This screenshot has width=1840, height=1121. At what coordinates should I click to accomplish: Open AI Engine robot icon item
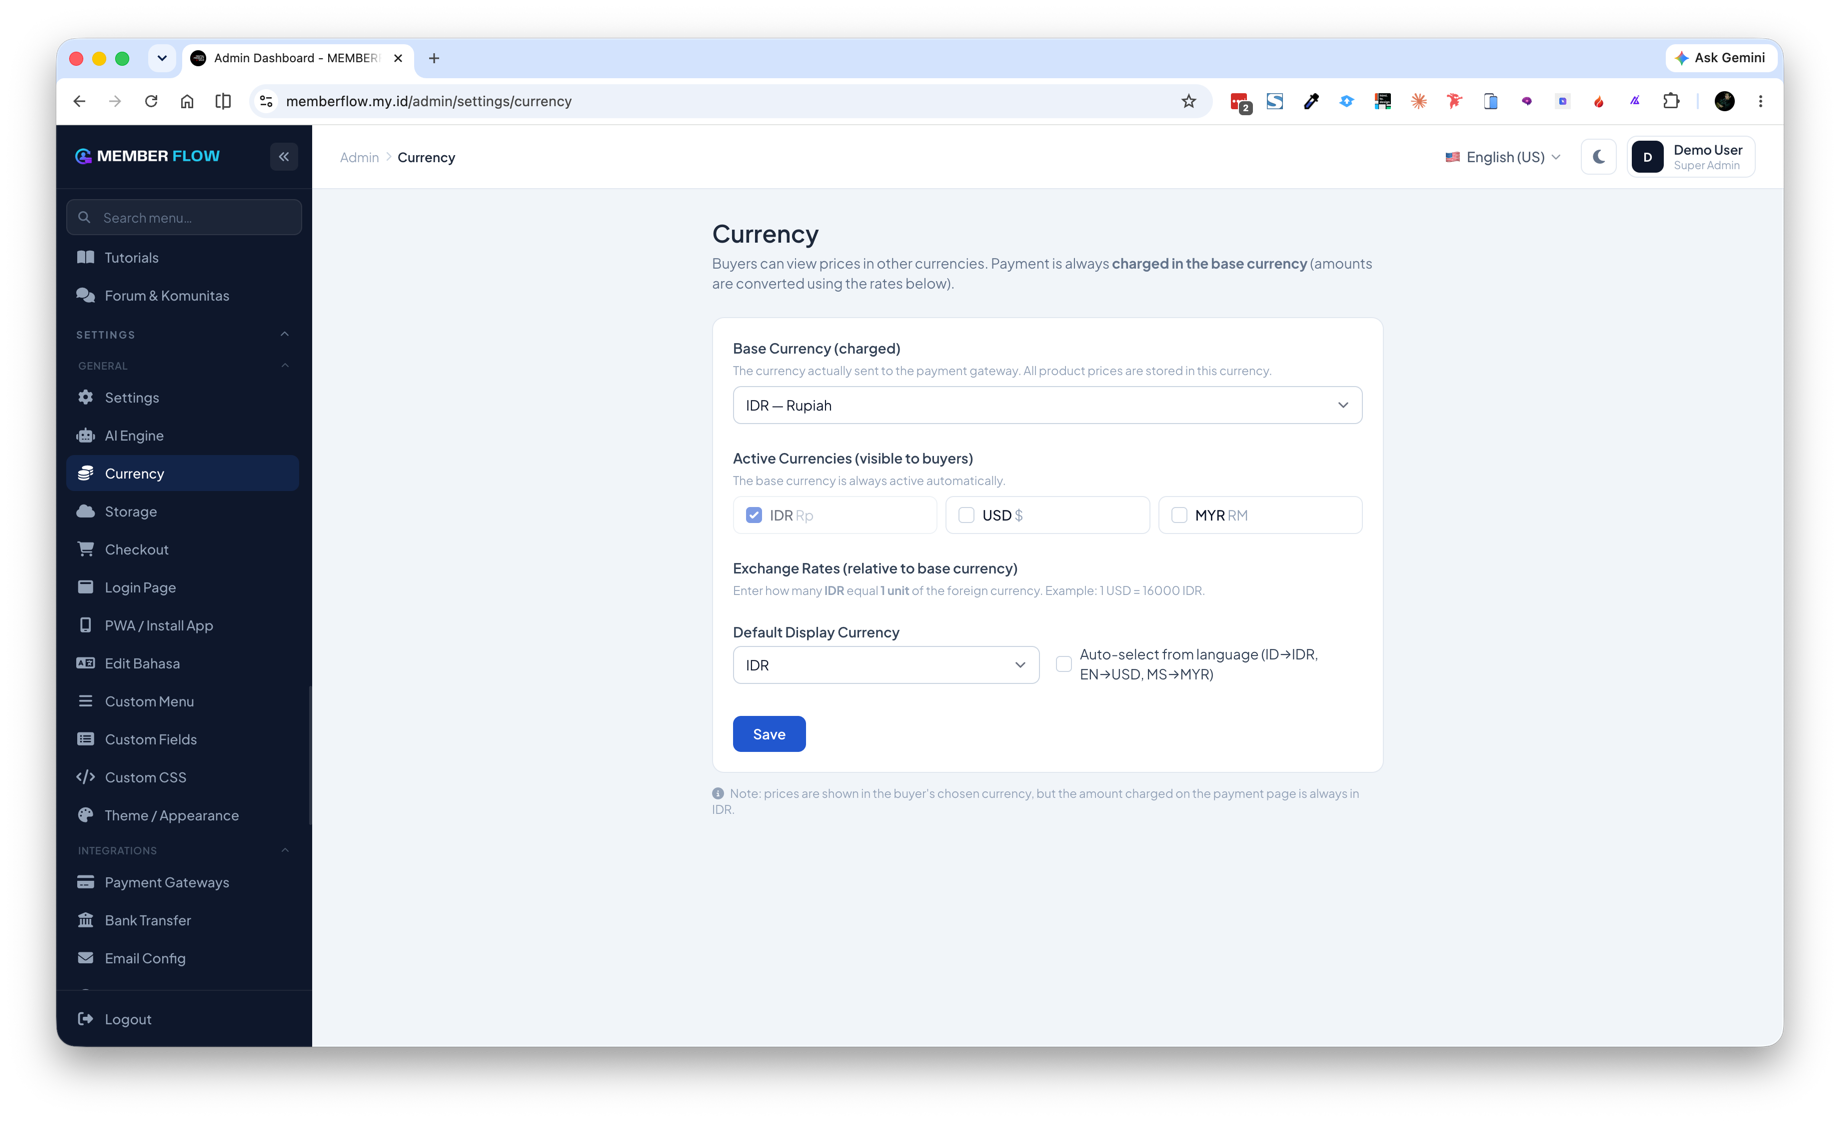click(x=183, y=435)
